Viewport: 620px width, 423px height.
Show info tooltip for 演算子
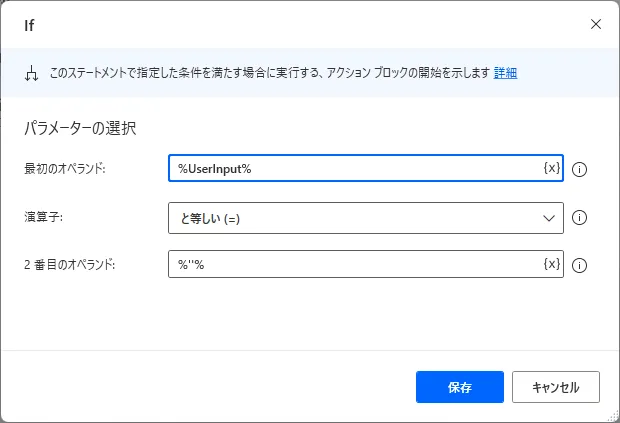click(x=579, y=217)
